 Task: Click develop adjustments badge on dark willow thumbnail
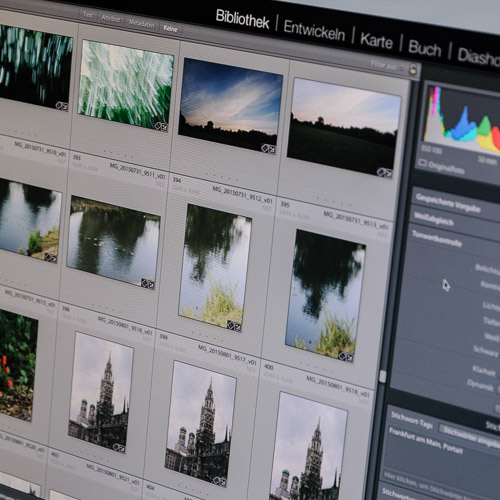[65, 107]
